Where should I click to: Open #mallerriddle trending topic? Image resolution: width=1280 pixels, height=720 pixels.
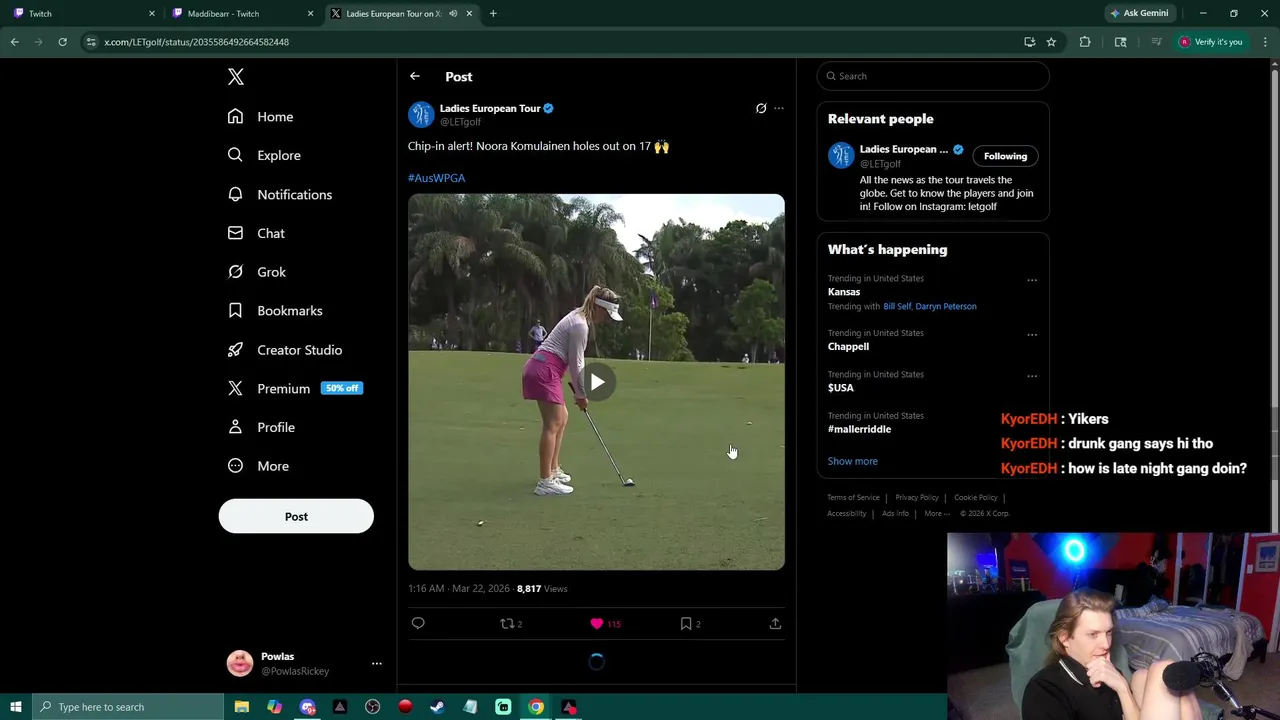[x=859, y=429]
